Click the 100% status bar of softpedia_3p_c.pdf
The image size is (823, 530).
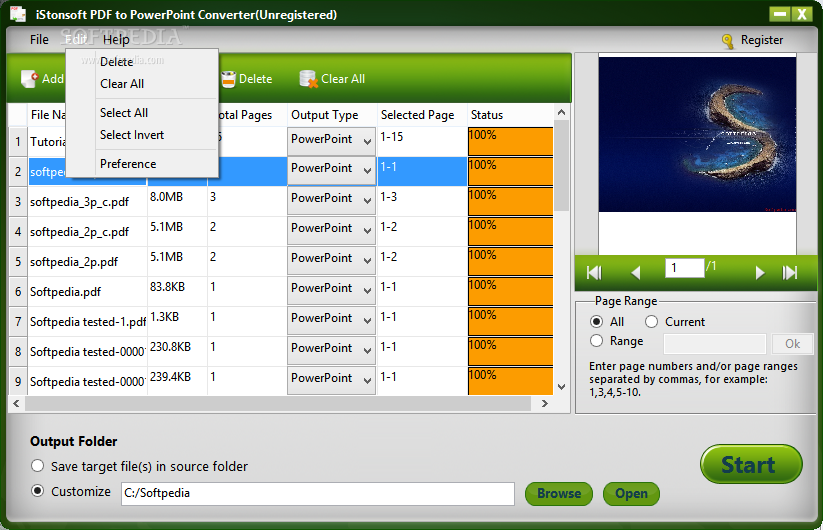pyautogui.click(x=510, y=201)
